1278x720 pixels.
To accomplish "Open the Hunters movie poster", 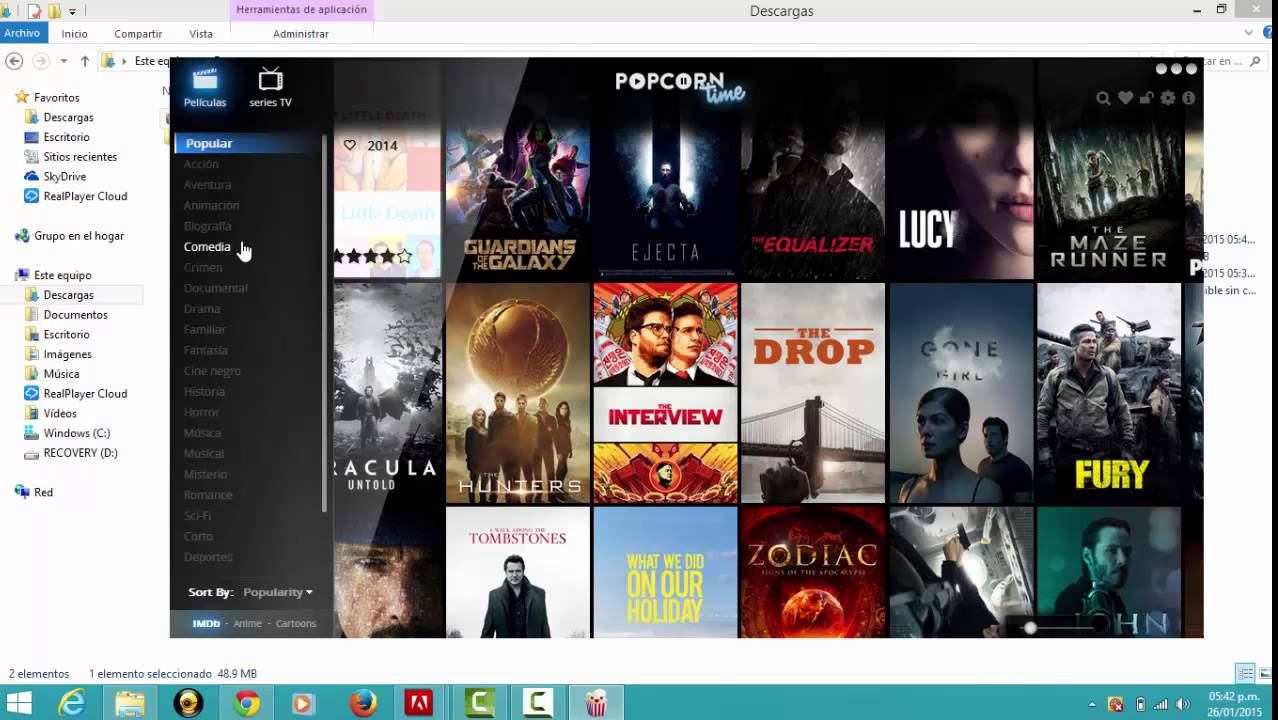I will [517, 393].
